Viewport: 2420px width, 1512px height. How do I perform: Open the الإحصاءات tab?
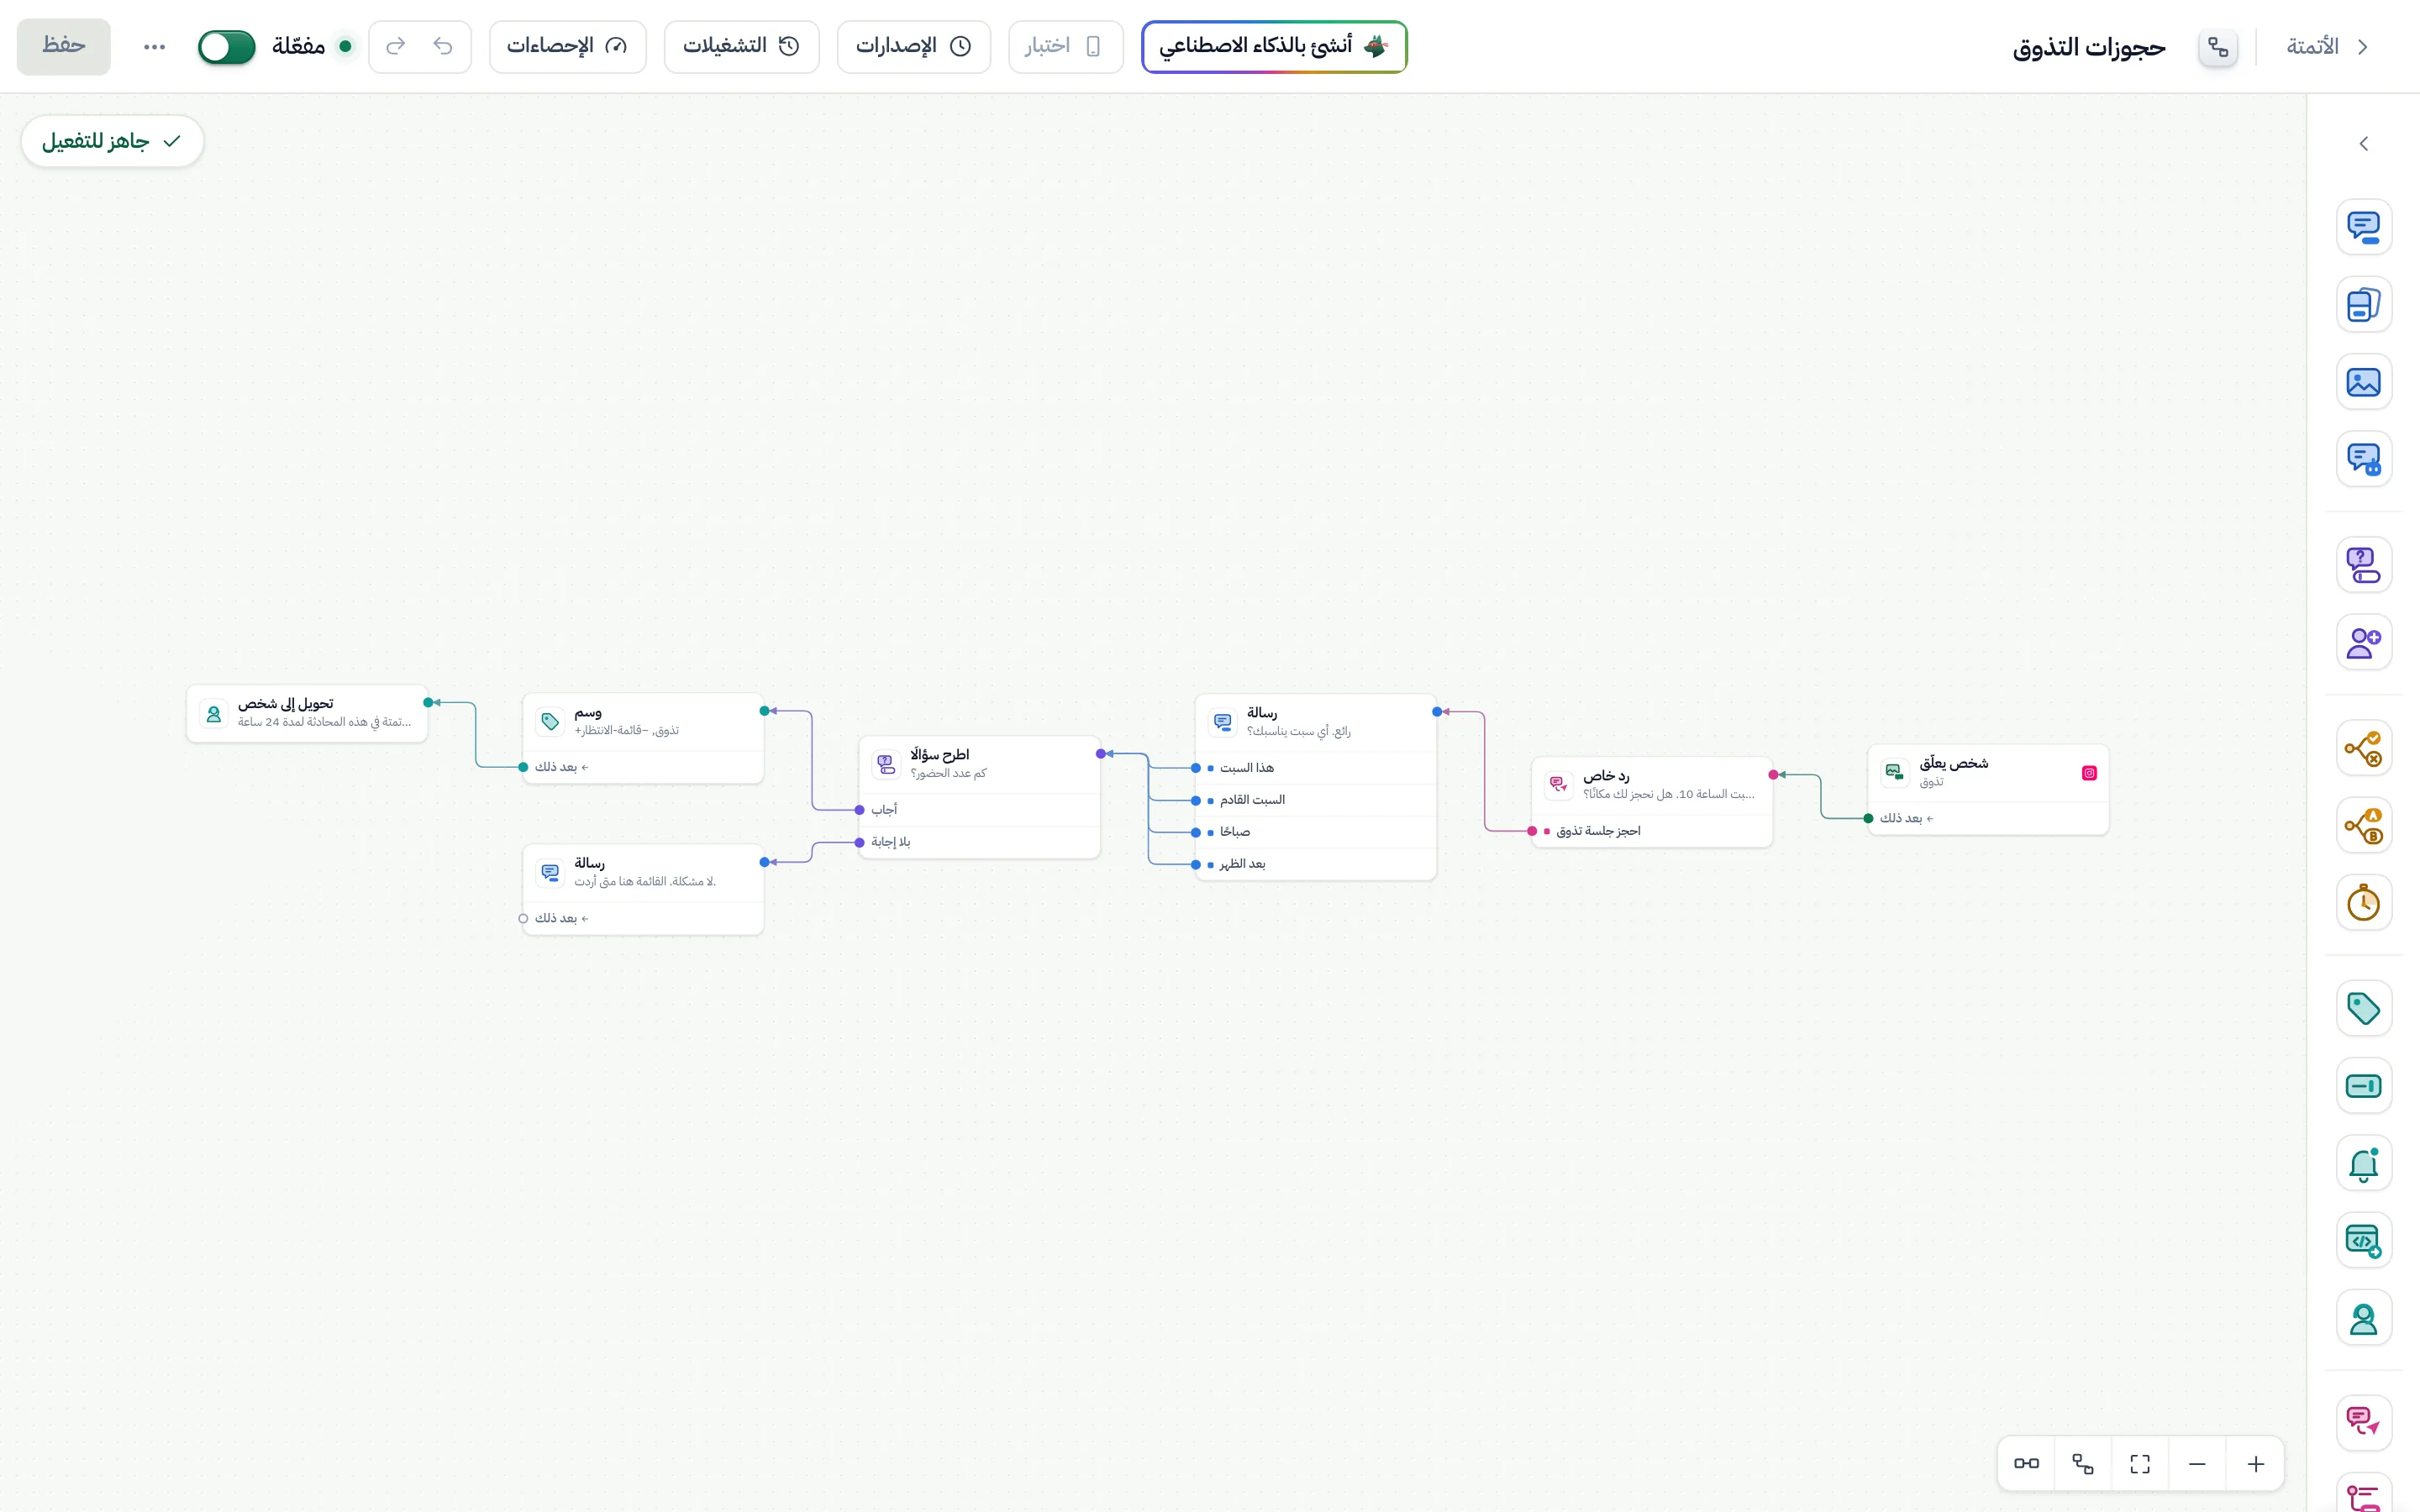tap(567, 46)
